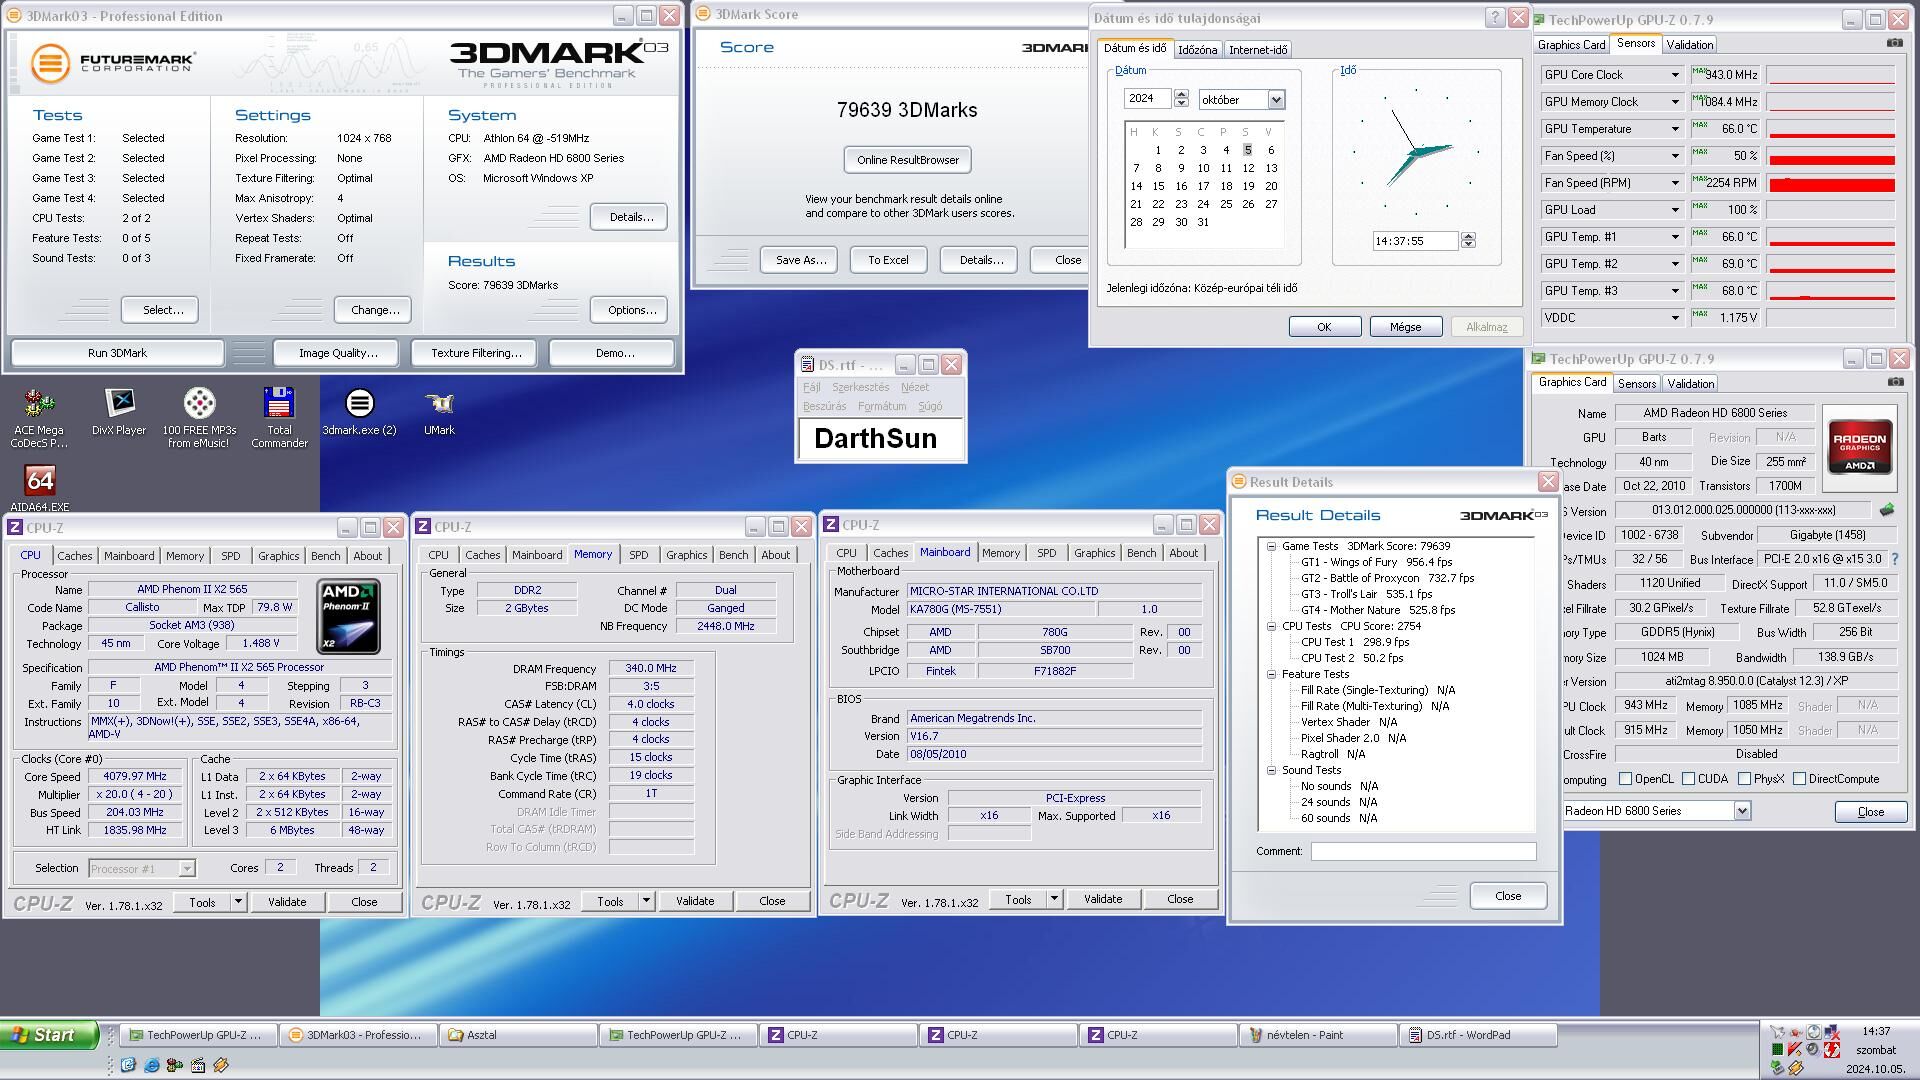This screenshot has height=1080, width=1920.
Task: Click Validate button in CPU-Z Memory window
Action: (695, 901)
